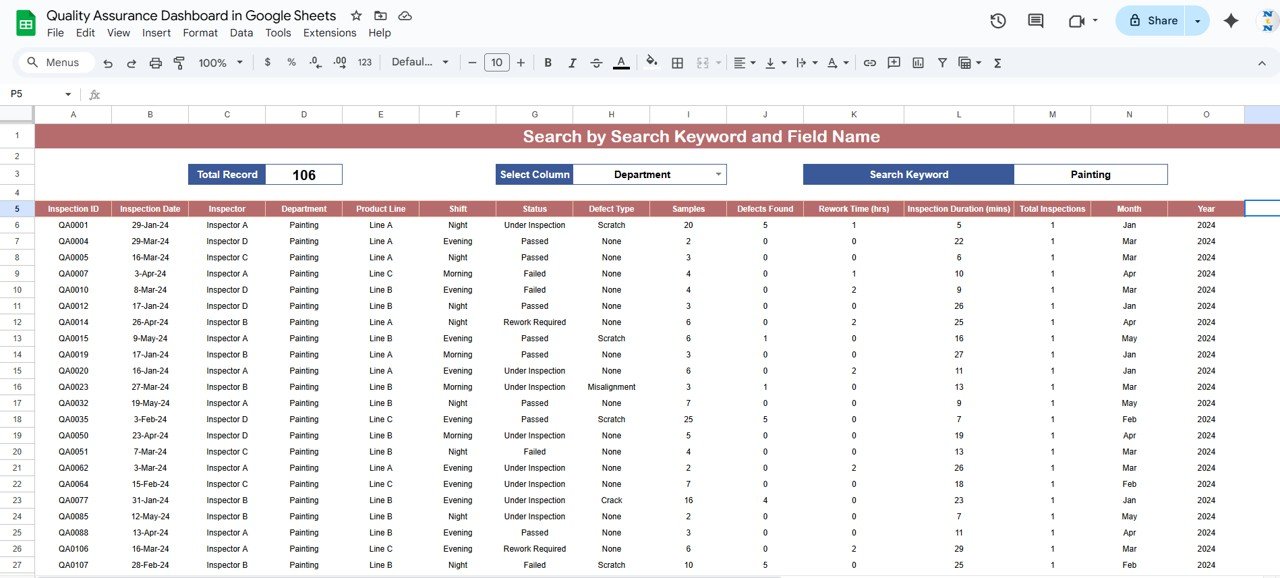The width and height of the screenshot is (1280, 578).
Task: Click the Search Keyword field containing Painting
Action: point(1090,175)
